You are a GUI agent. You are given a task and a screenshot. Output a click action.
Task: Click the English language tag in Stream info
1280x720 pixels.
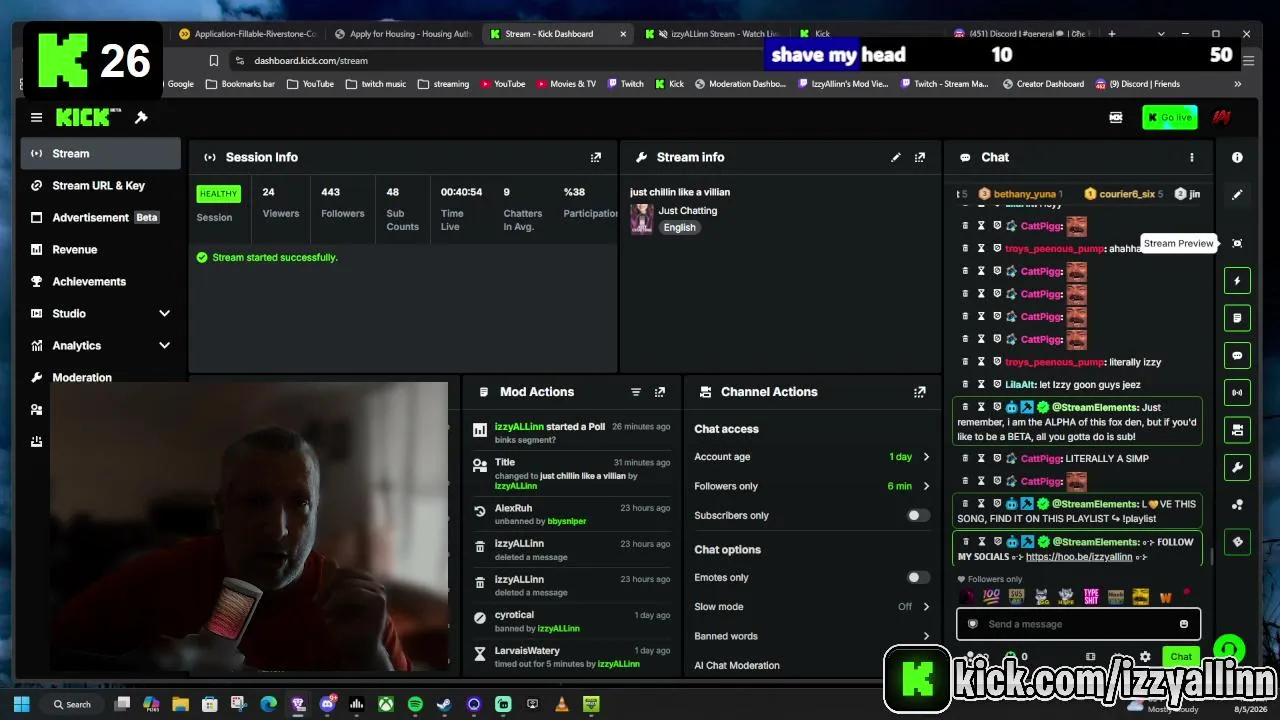pyautogui.click(x=679, y=228)
